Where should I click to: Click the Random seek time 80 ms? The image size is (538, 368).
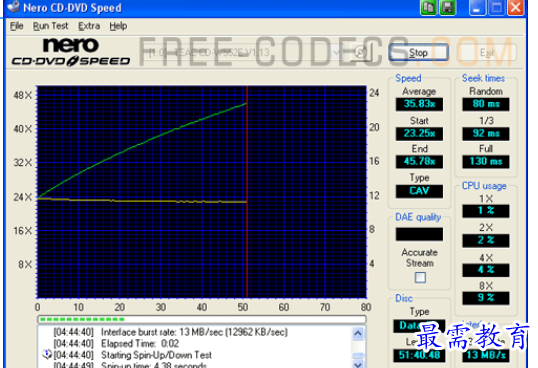pyautogui.click(x=486, y=104)
